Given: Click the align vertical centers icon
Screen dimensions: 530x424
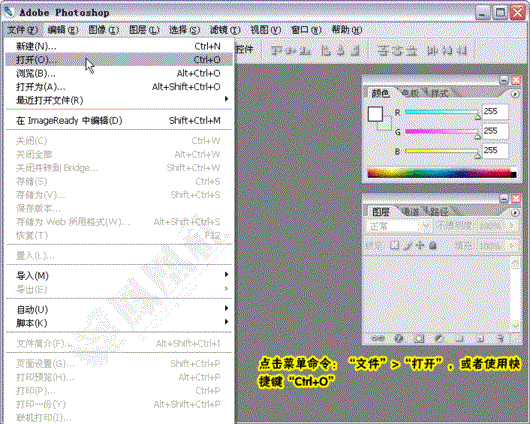Looking at the screenshot, I should pyautogui.click(x=291, y=51).
